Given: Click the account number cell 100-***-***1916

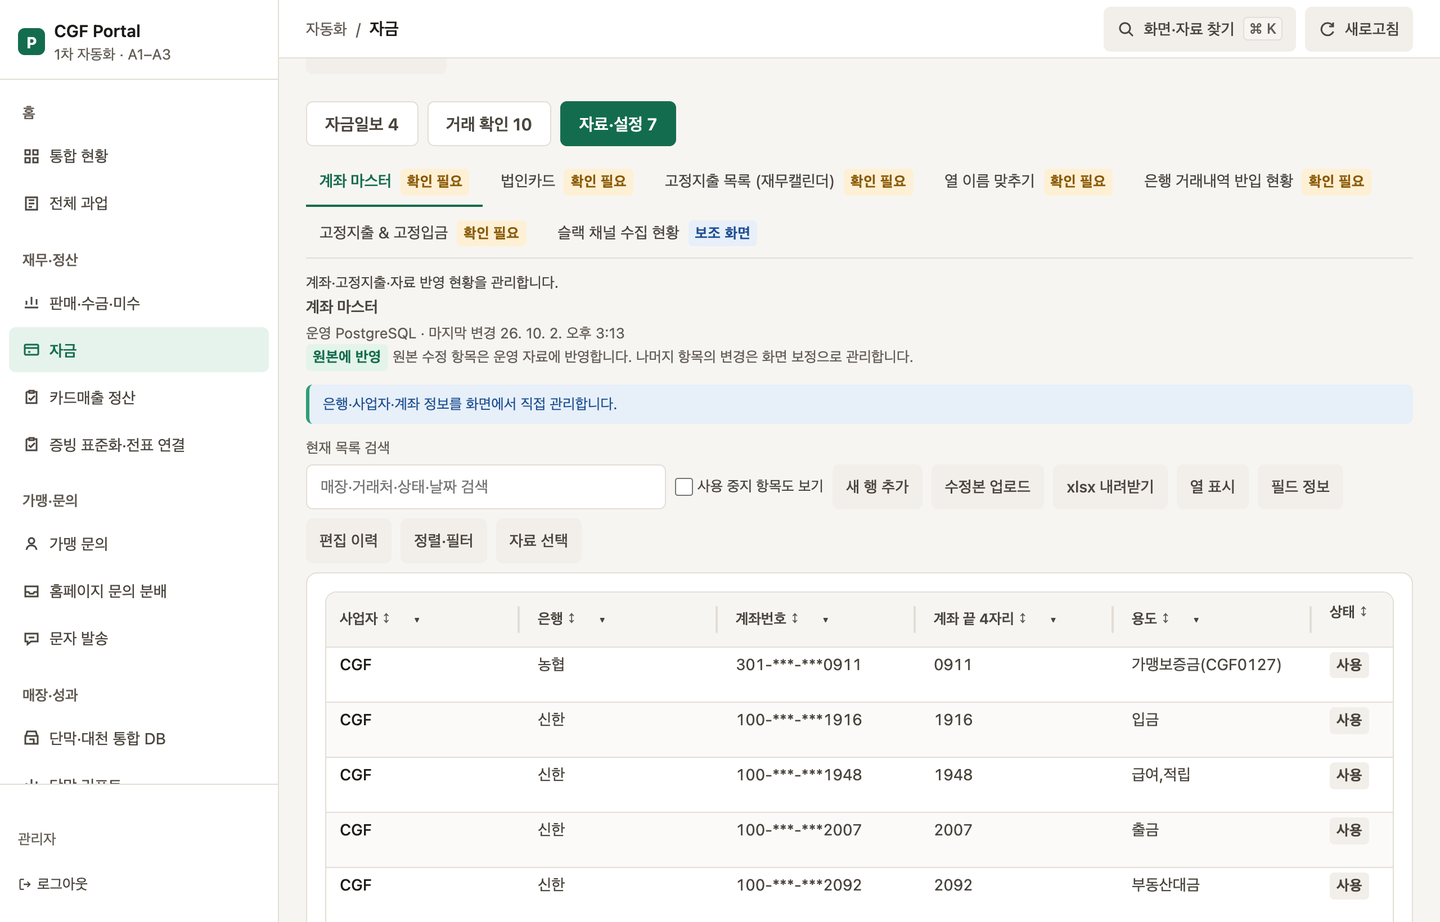Looking at the screenshot, I should pyautogui.click(x=799, y=720).
